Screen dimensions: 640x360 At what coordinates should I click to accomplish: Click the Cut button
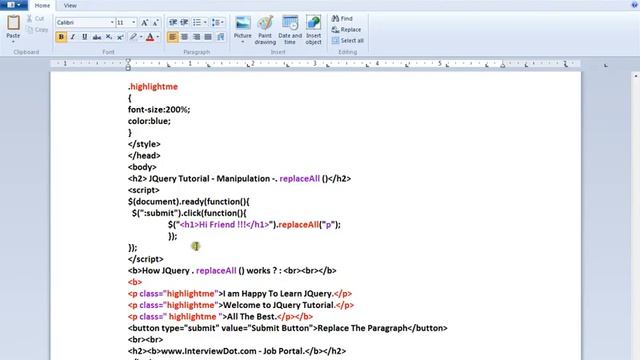point(36,18)
